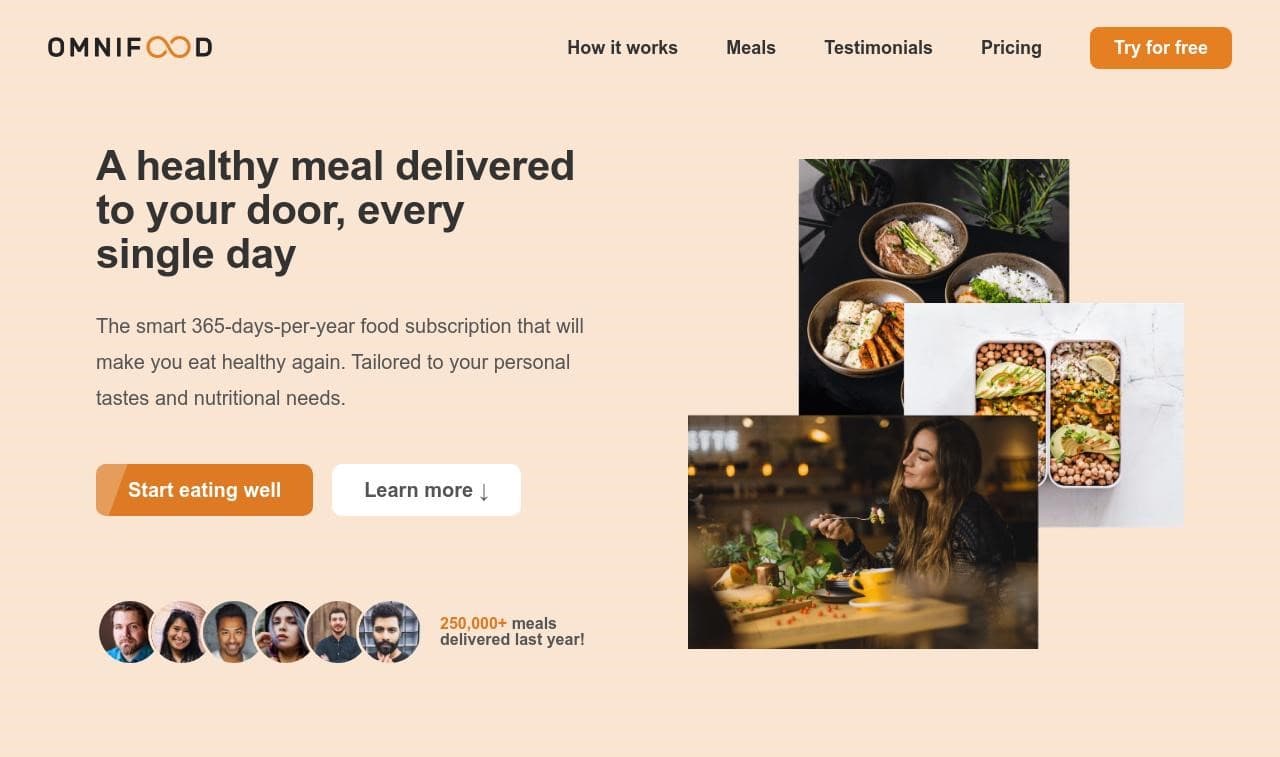Select the Pricing nav link
Image resolution: width=1280 pixels, height=757 pixels.
pos(1011,48)
